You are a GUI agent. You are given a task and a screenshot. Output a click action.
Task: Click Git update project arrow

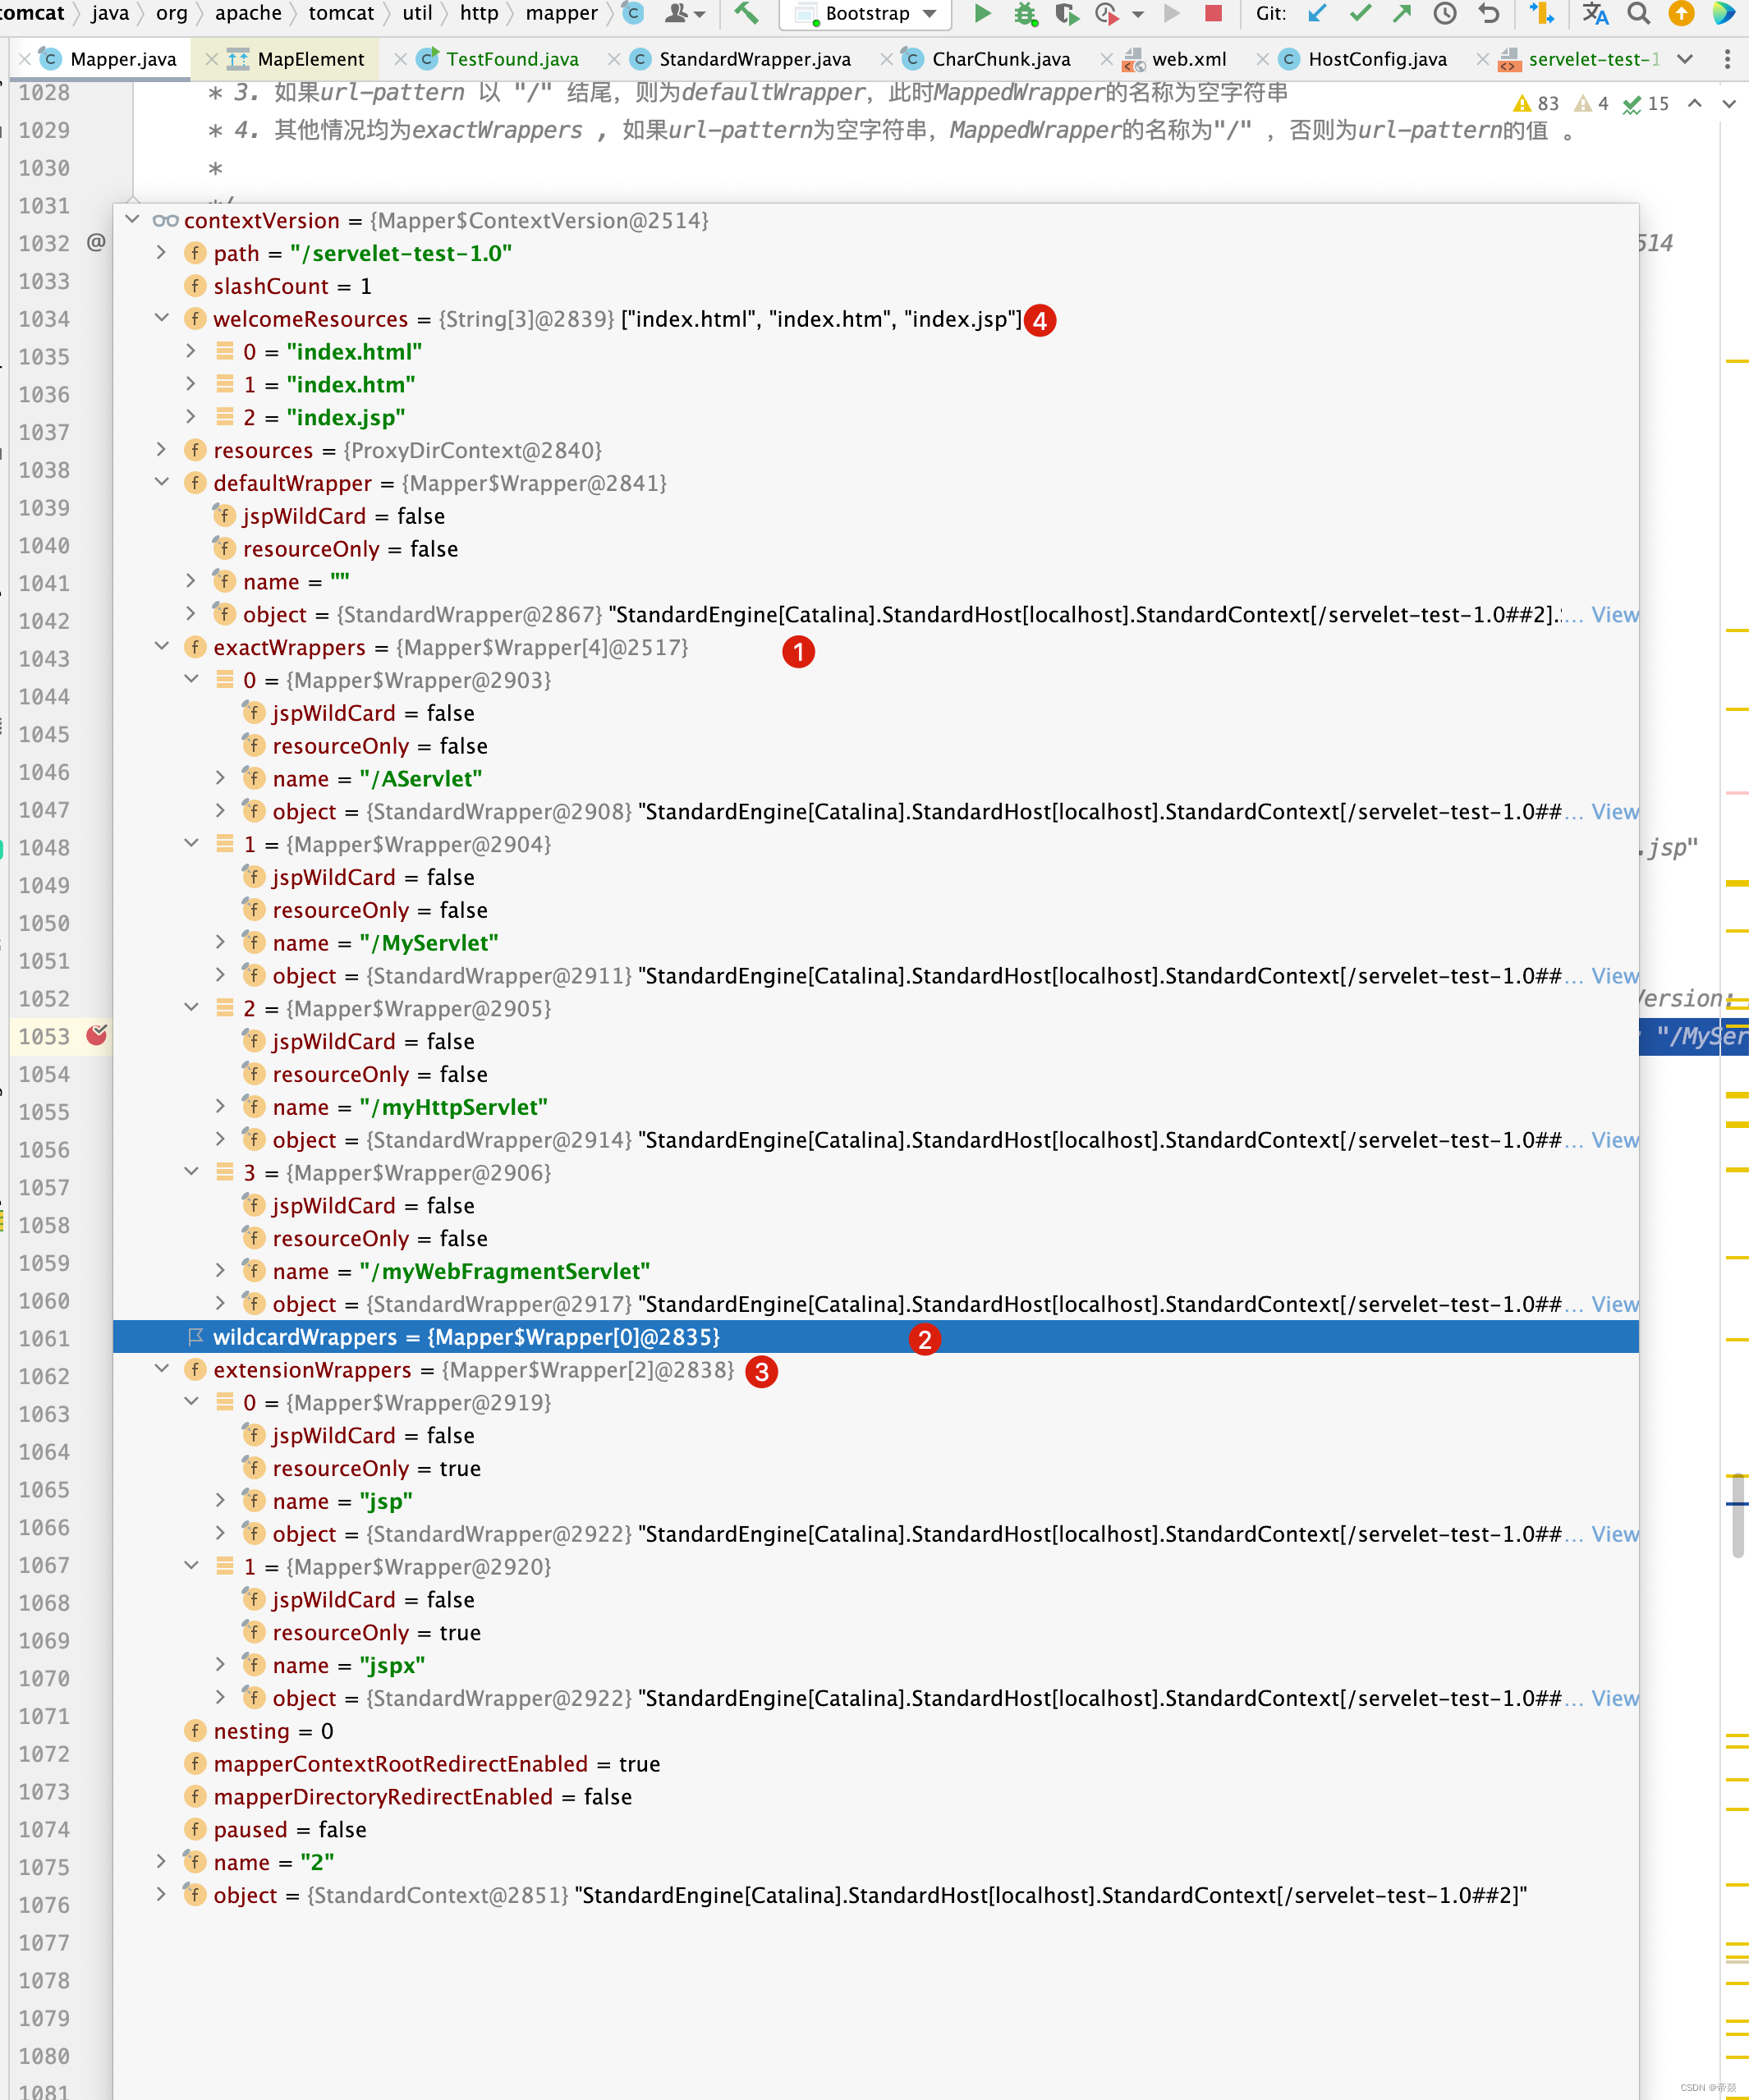pyautogui.click(x=1318, y=13)
